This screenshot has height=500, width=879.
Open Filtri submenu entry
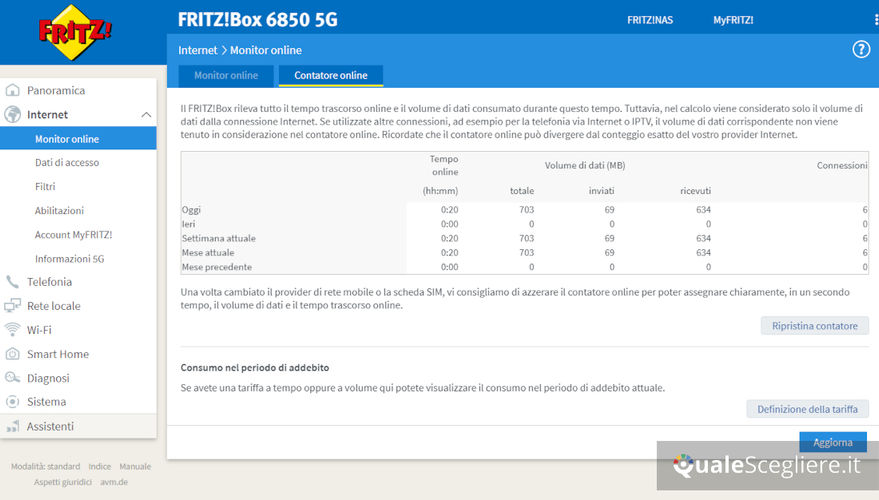(x=45, y=186)
